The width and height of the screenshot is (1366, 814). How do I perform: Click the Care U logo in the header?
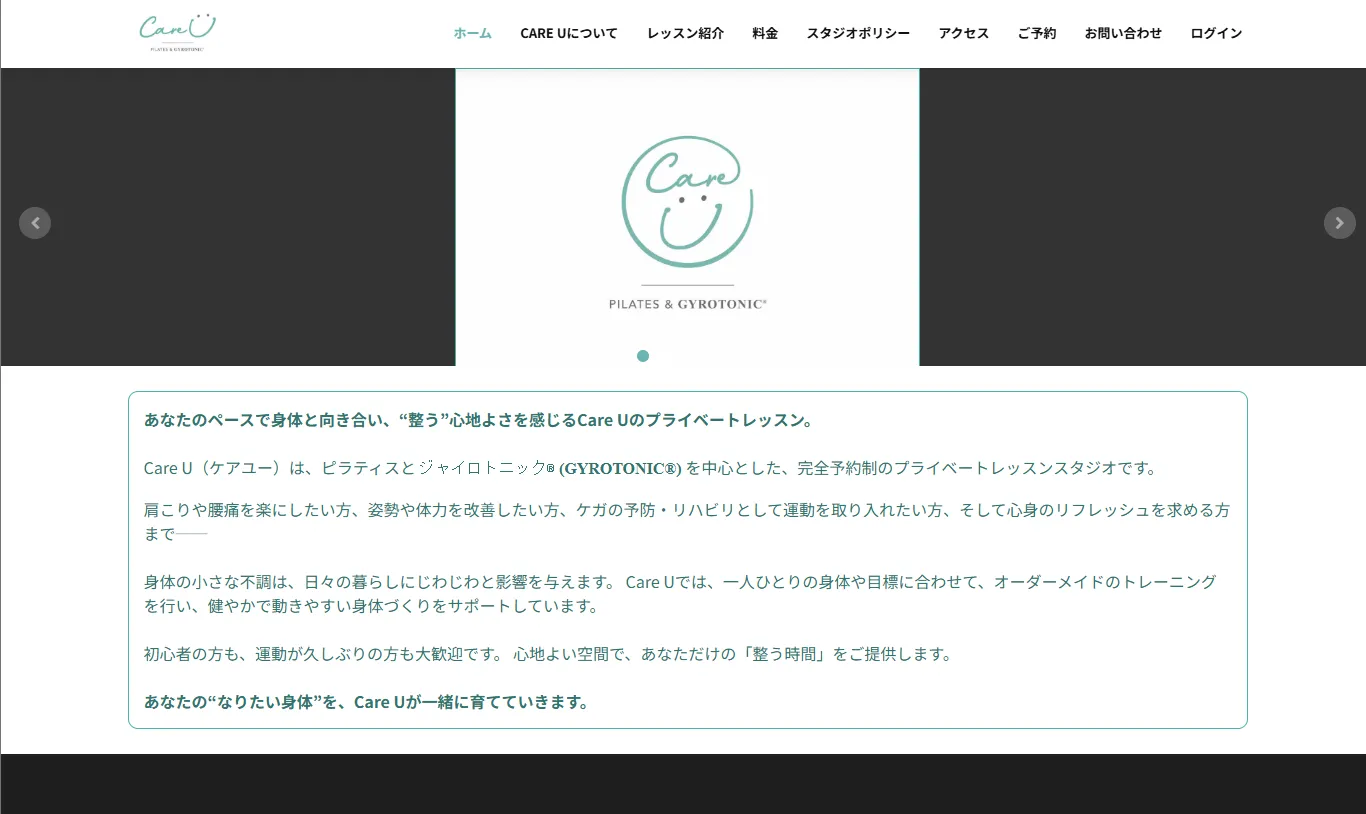(178, 33)
